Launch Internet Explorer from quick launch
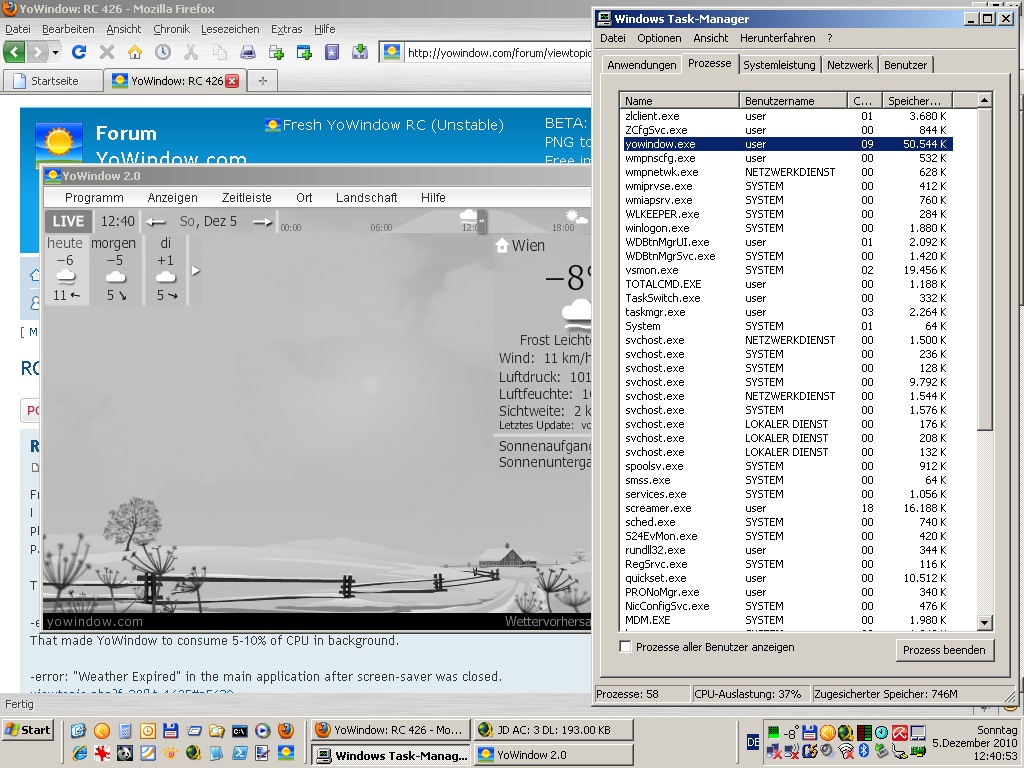Image resolution: width=1024 pixels, height=768 pixels. (x=79, y=753)
